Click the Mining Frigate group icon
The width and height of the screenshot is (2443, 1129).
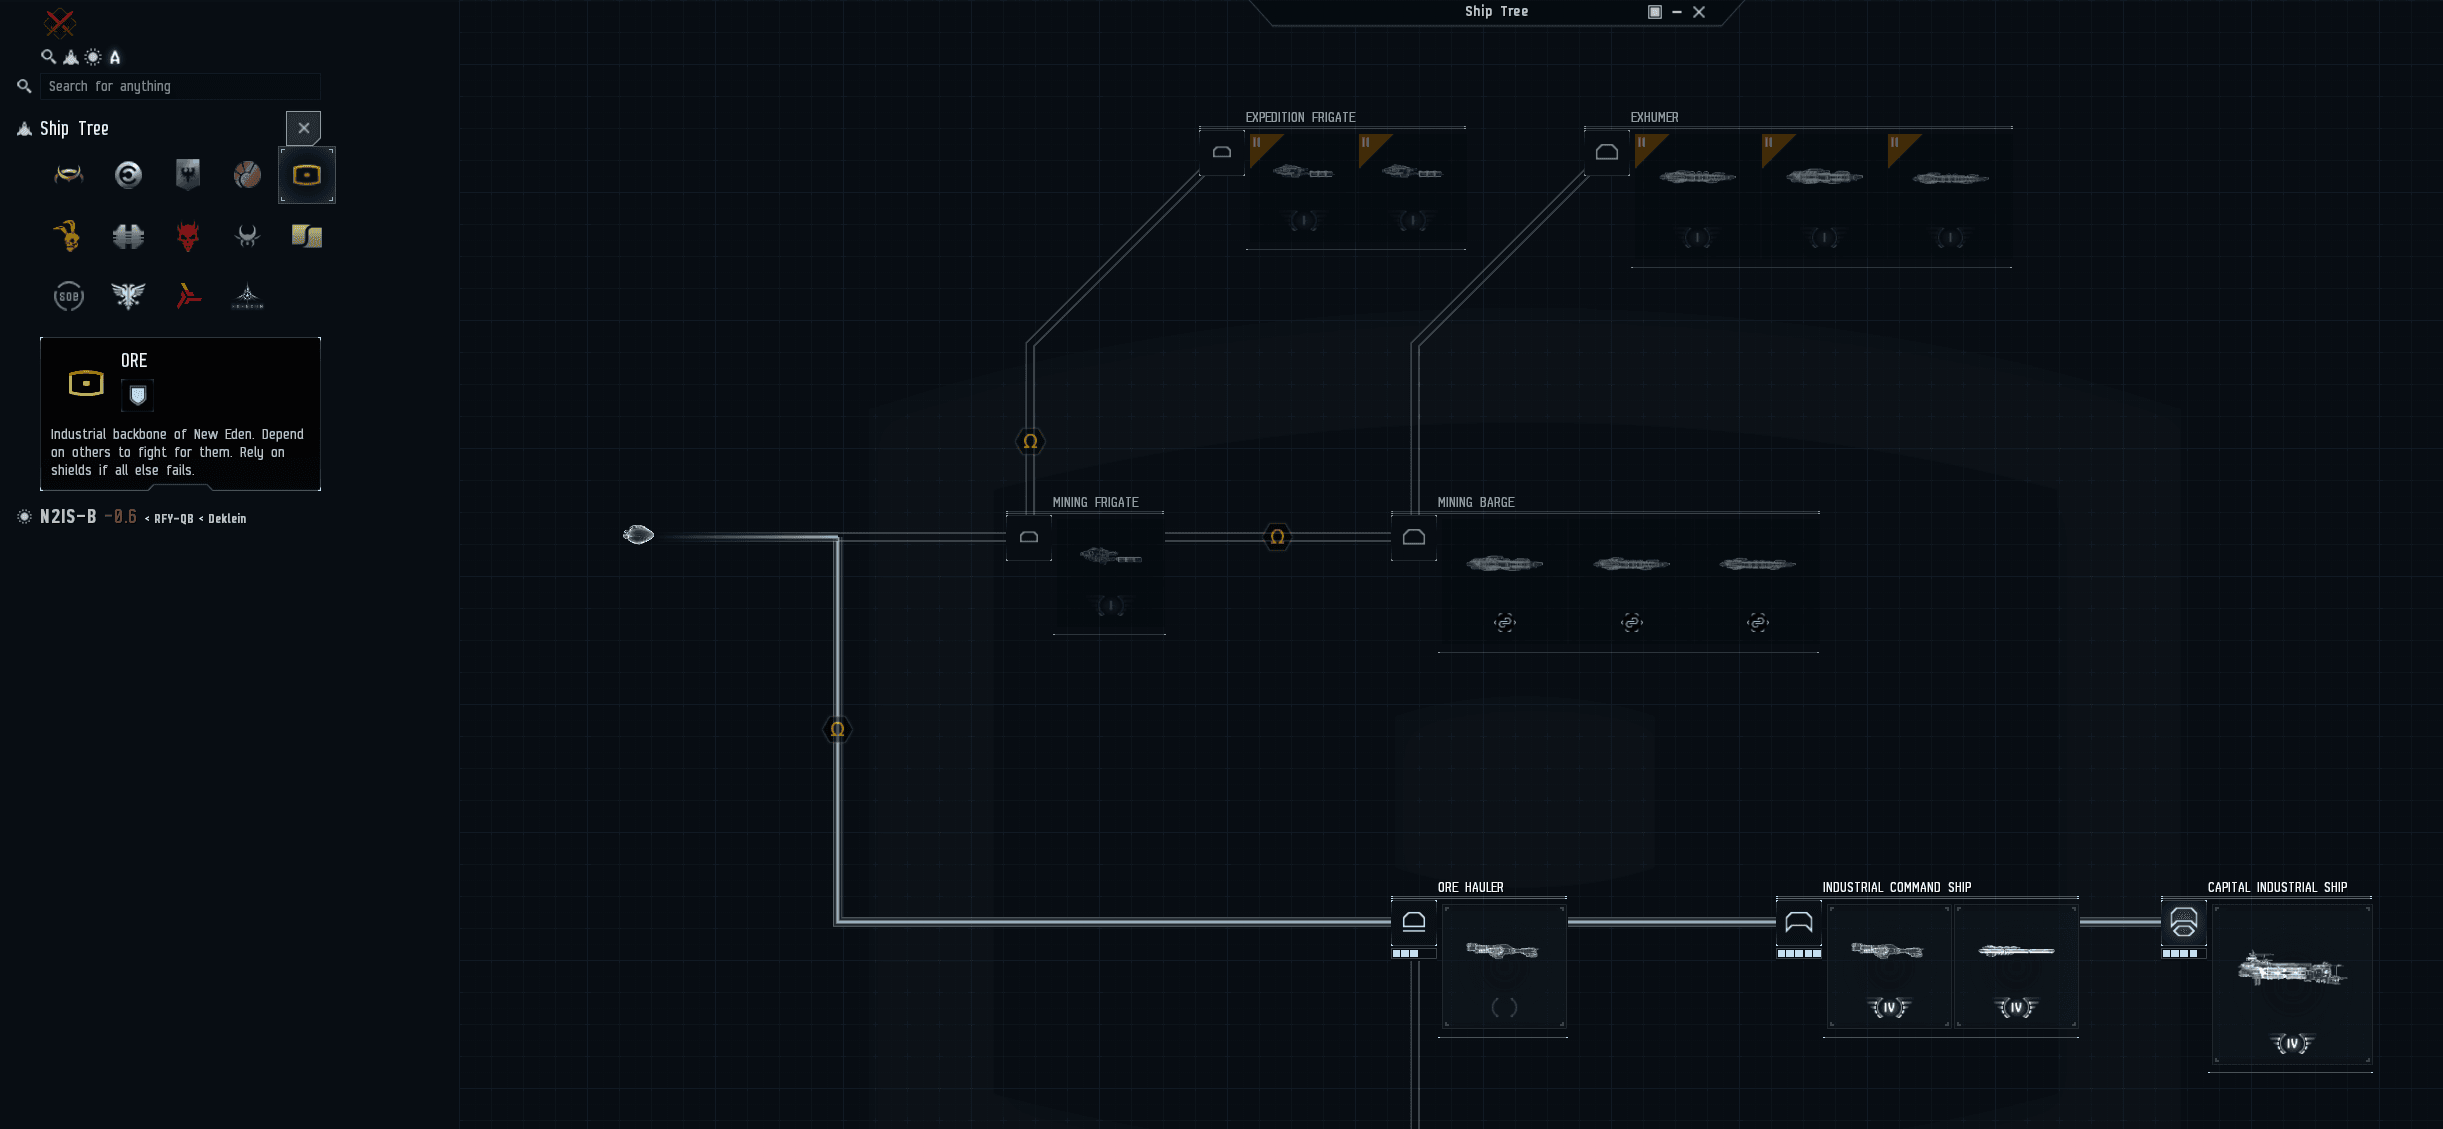pos(1029,537)
